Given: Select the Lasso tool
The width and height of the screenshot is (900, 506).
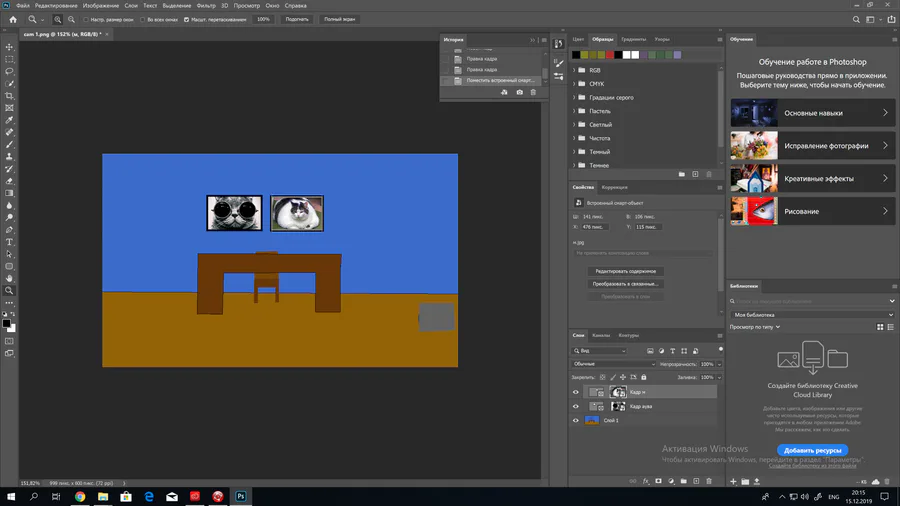Looking at the screenshot, I should click(x=9, y=71).
